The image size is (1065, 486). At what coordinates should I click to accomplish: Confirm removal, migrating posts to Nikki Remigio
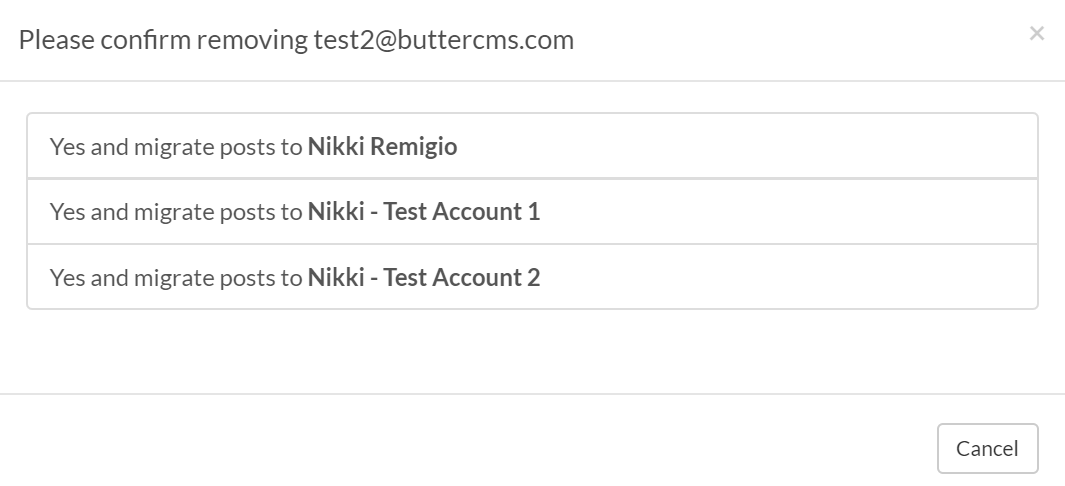click(x=532, y=147)
